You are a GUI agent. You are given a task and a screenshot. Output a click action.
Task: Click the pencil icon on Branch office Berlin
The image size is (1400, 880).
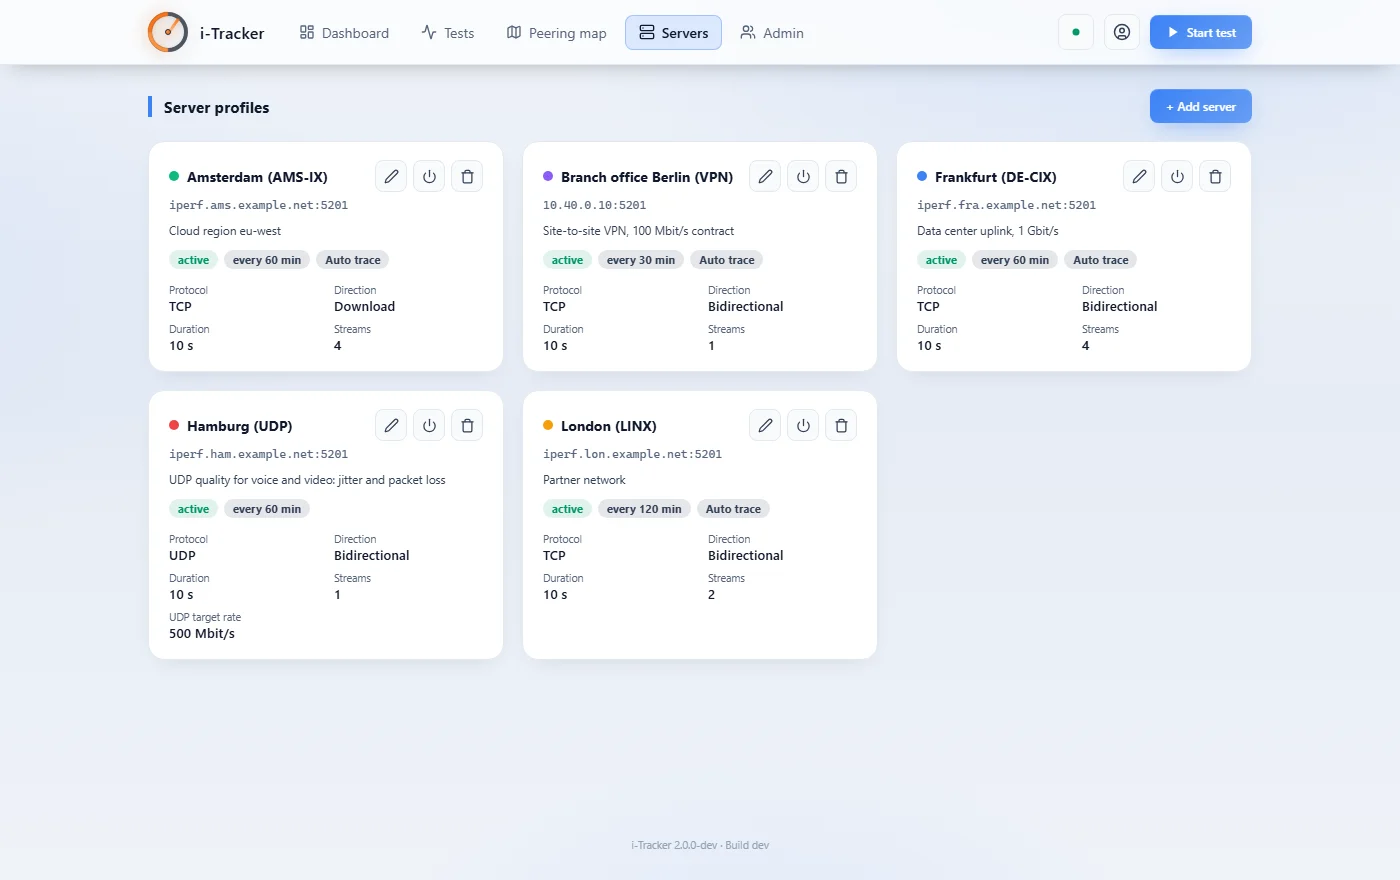click(765, 176)
